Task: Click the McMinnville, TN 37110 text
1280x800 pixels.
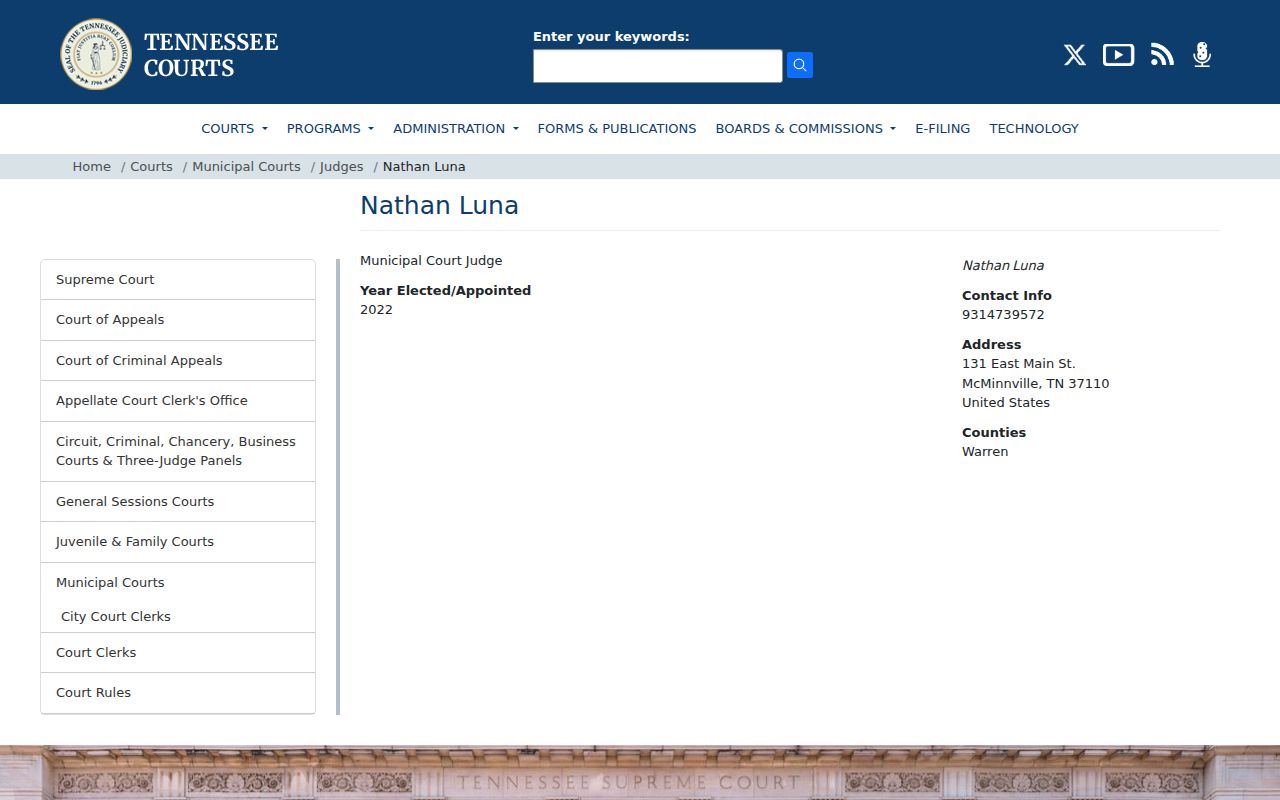Action: pyautogui.click(x=1035, y=384)
